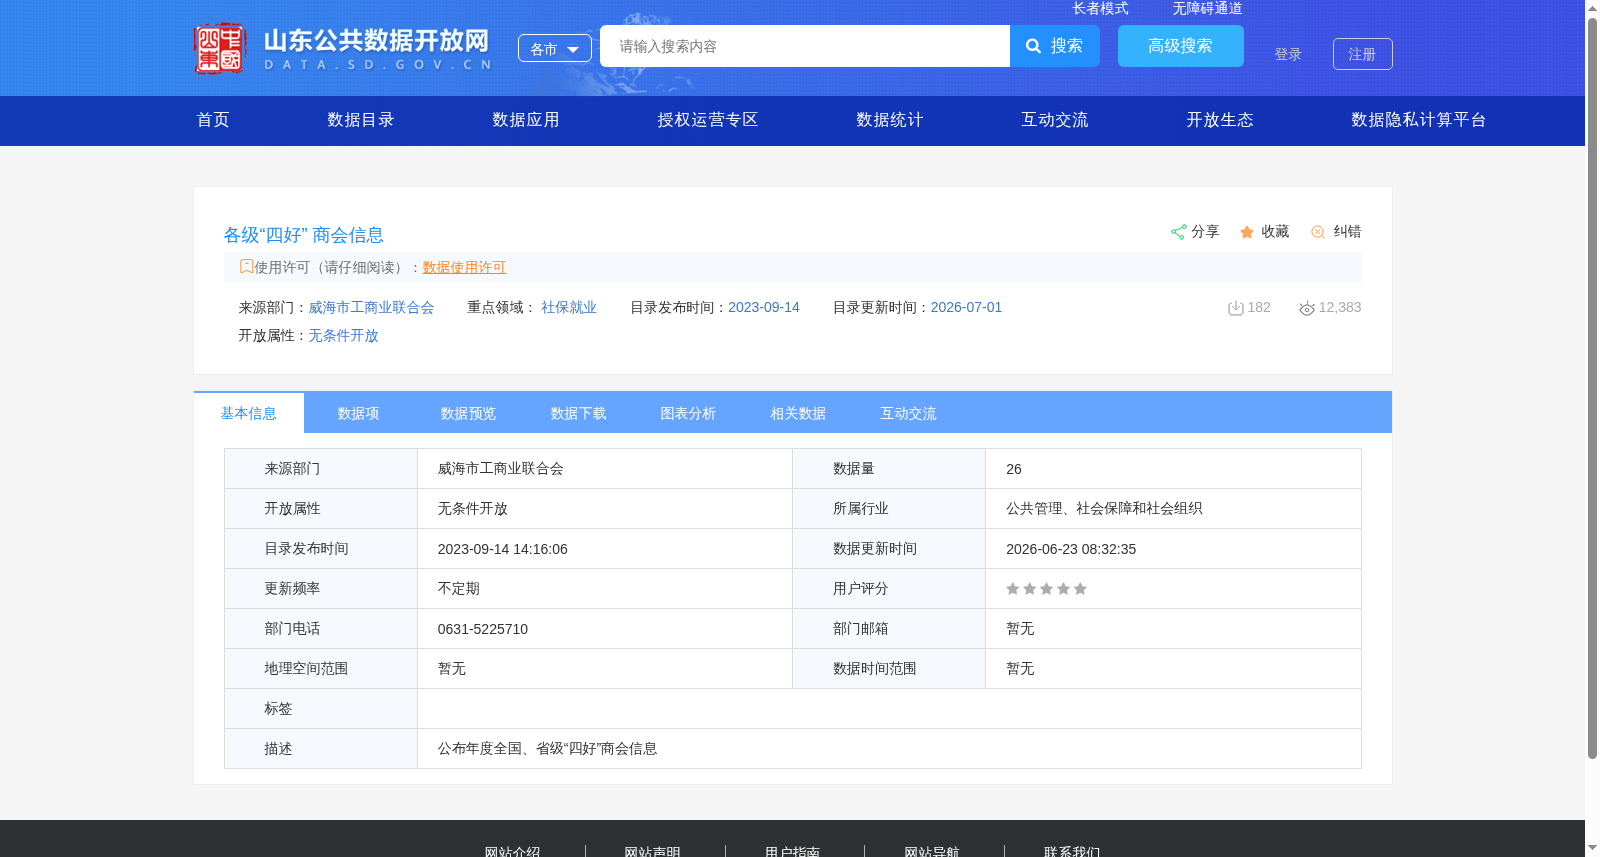
Task: Click the magnifier search icon
Action: [1034, 46]
